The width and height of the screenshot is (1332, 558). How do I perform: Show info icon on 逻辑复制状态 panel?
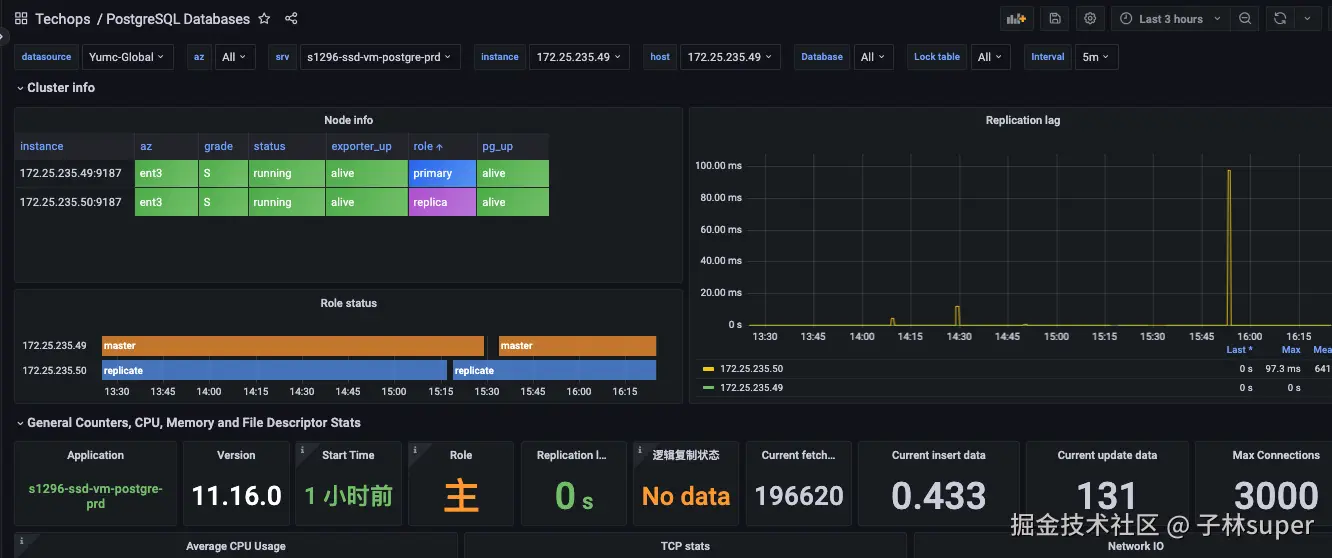pos(642,450)
